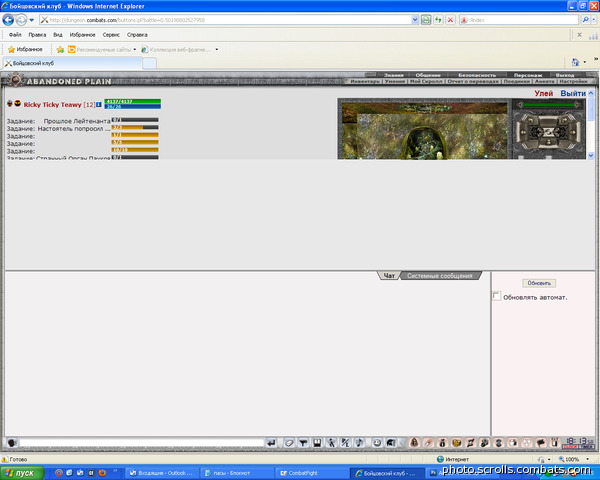The width and height of the screenshot is (600, 480).
Task: Click the 'Улей' link
Action: (x=543, y=93)
